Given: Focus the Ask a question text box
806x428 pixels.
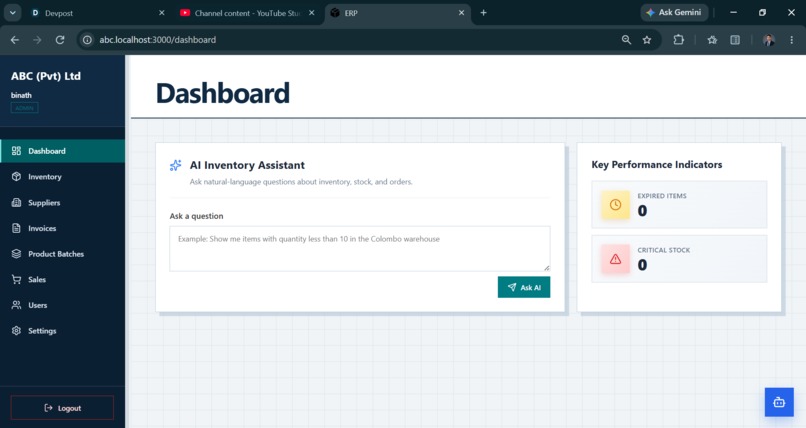Looking at the screenshot, I should 360,249.
